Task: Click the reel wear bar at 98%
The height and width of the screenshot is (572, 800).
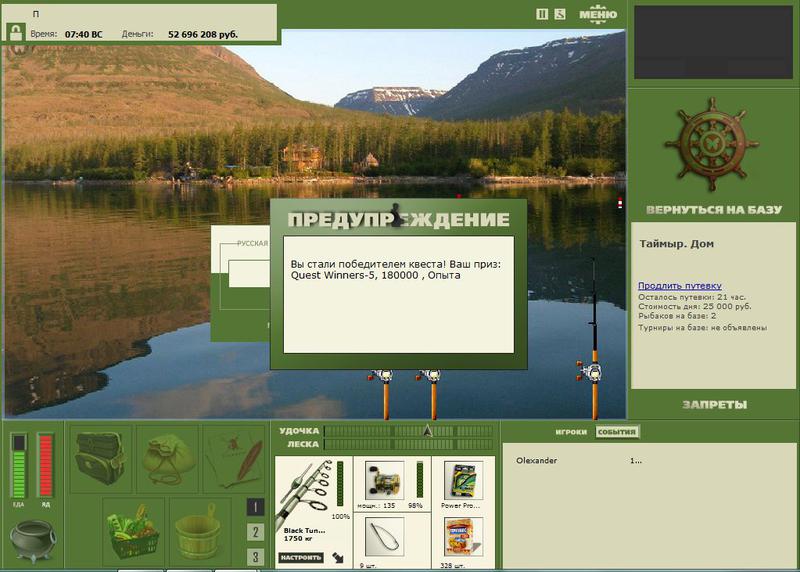Action: pos(420,480)
